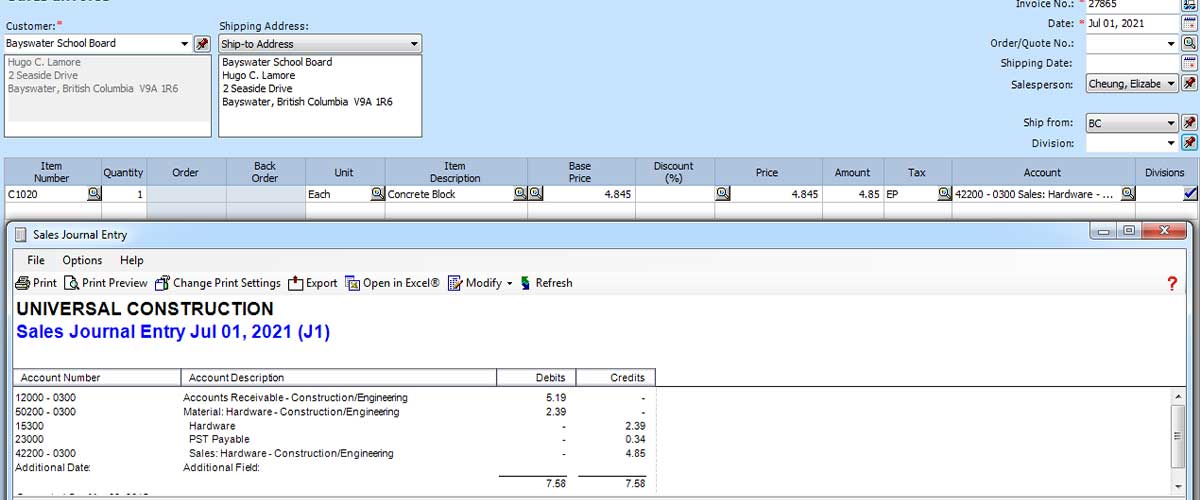The image size is (1200, 500).
Task: Open the Salesperson dropdown
Action: coord(1171,84)
